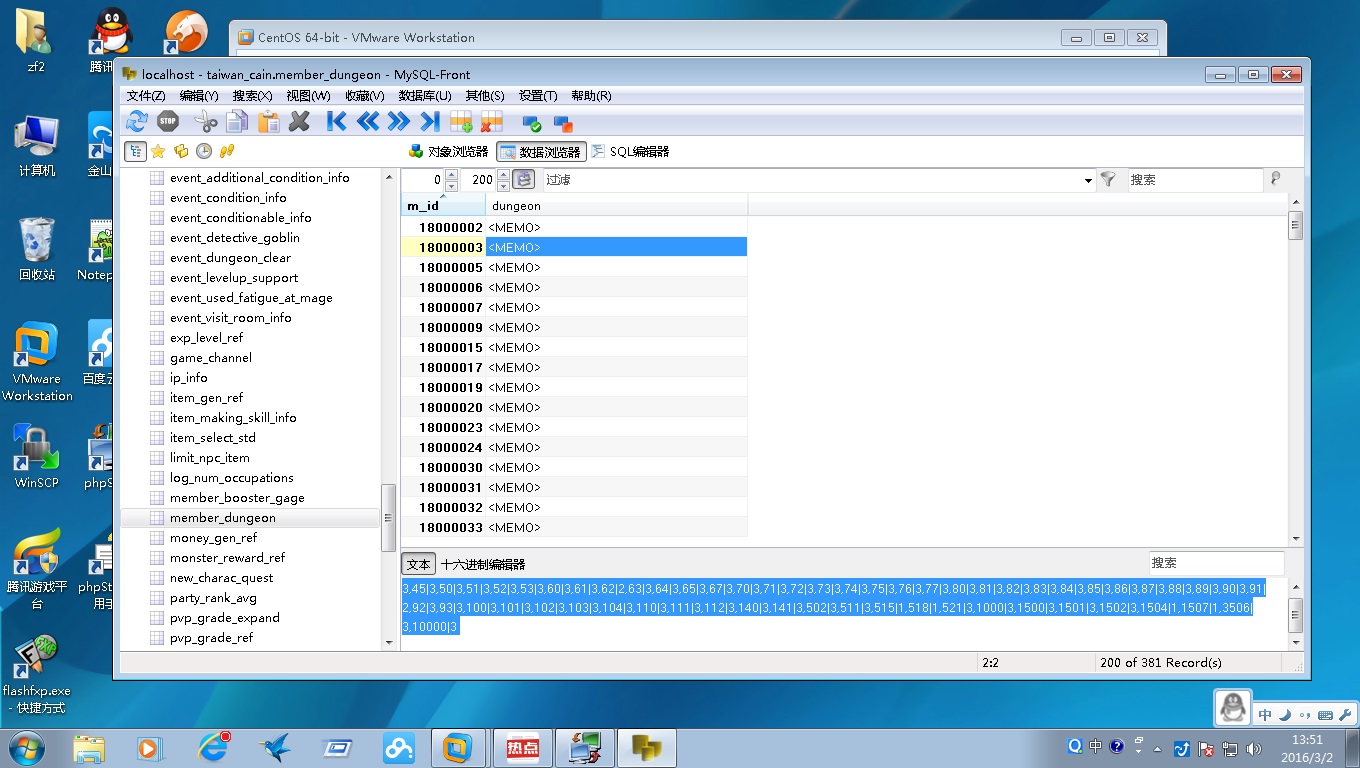
Task: Click the black X Delete icon
Action: point(299,122)
